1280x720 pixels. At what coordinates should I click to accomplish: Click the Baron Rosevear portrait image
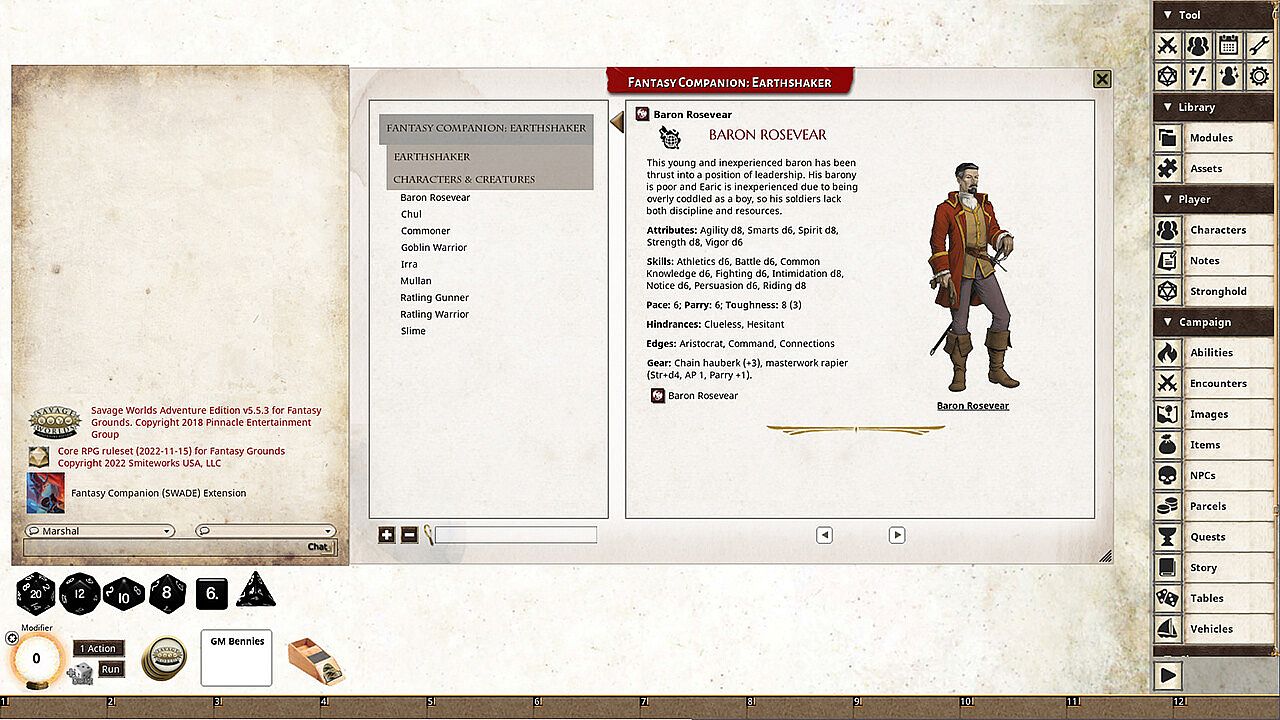coord(972,276)
